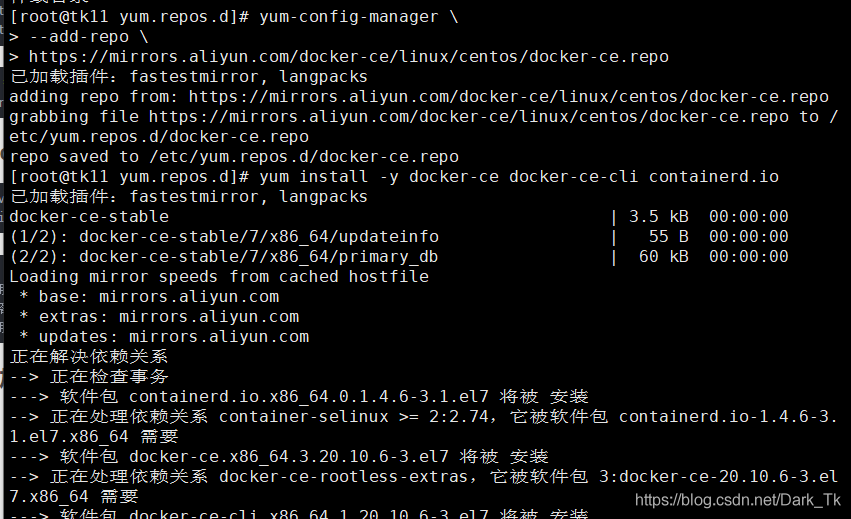Click the URL after 'adding repo from:'
The image size is (851, 519).
click(508, 97)
